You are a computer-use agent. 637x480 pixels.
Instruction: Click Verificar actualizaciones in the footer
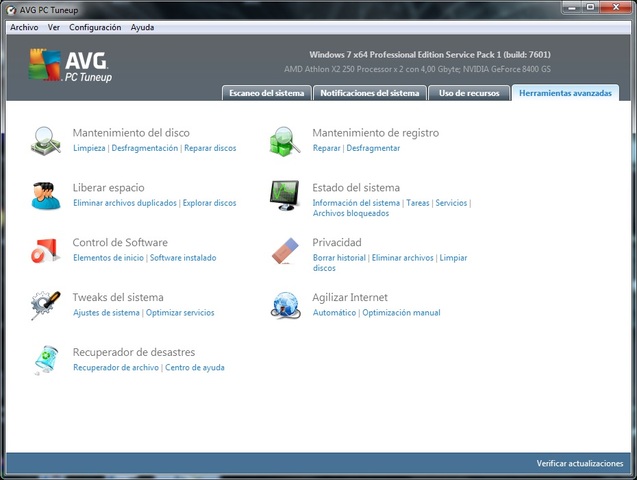(580, 463)
